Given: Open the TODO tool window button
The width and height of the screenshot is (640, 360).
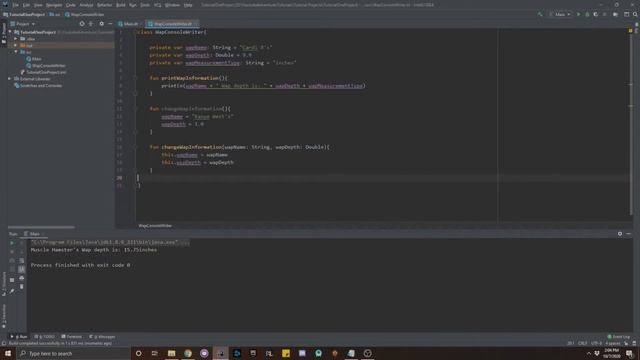Looking at the screenshot, I should click(44, 337).
